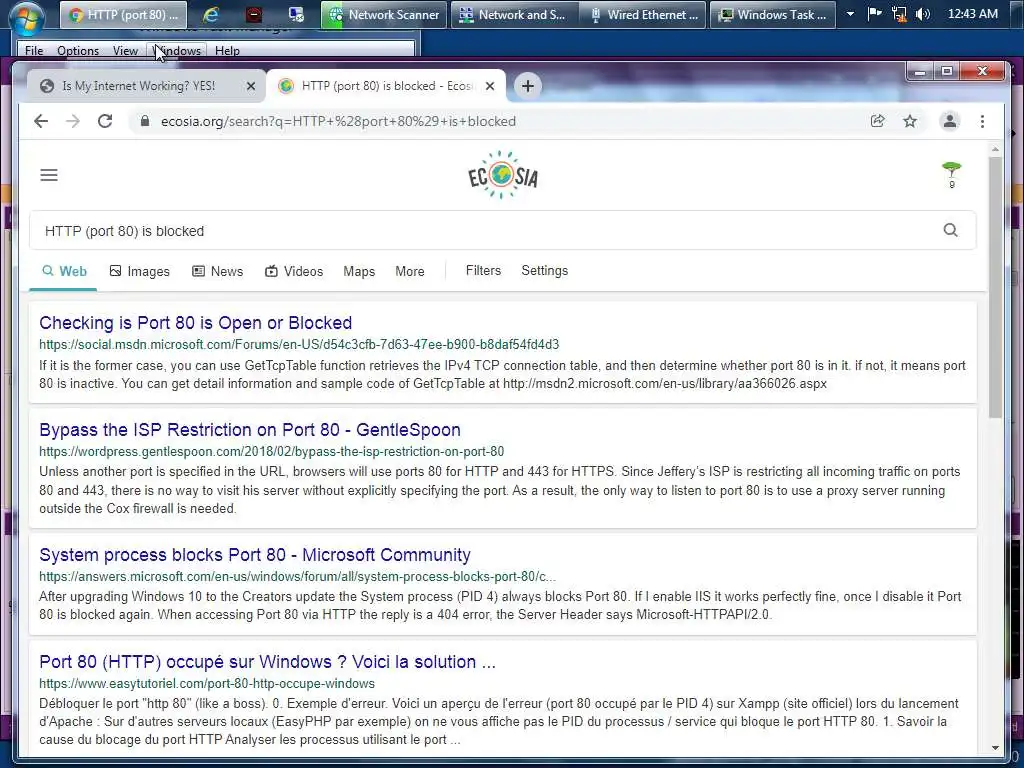Open Chrome three-dot menu

[x=982, y=121]
